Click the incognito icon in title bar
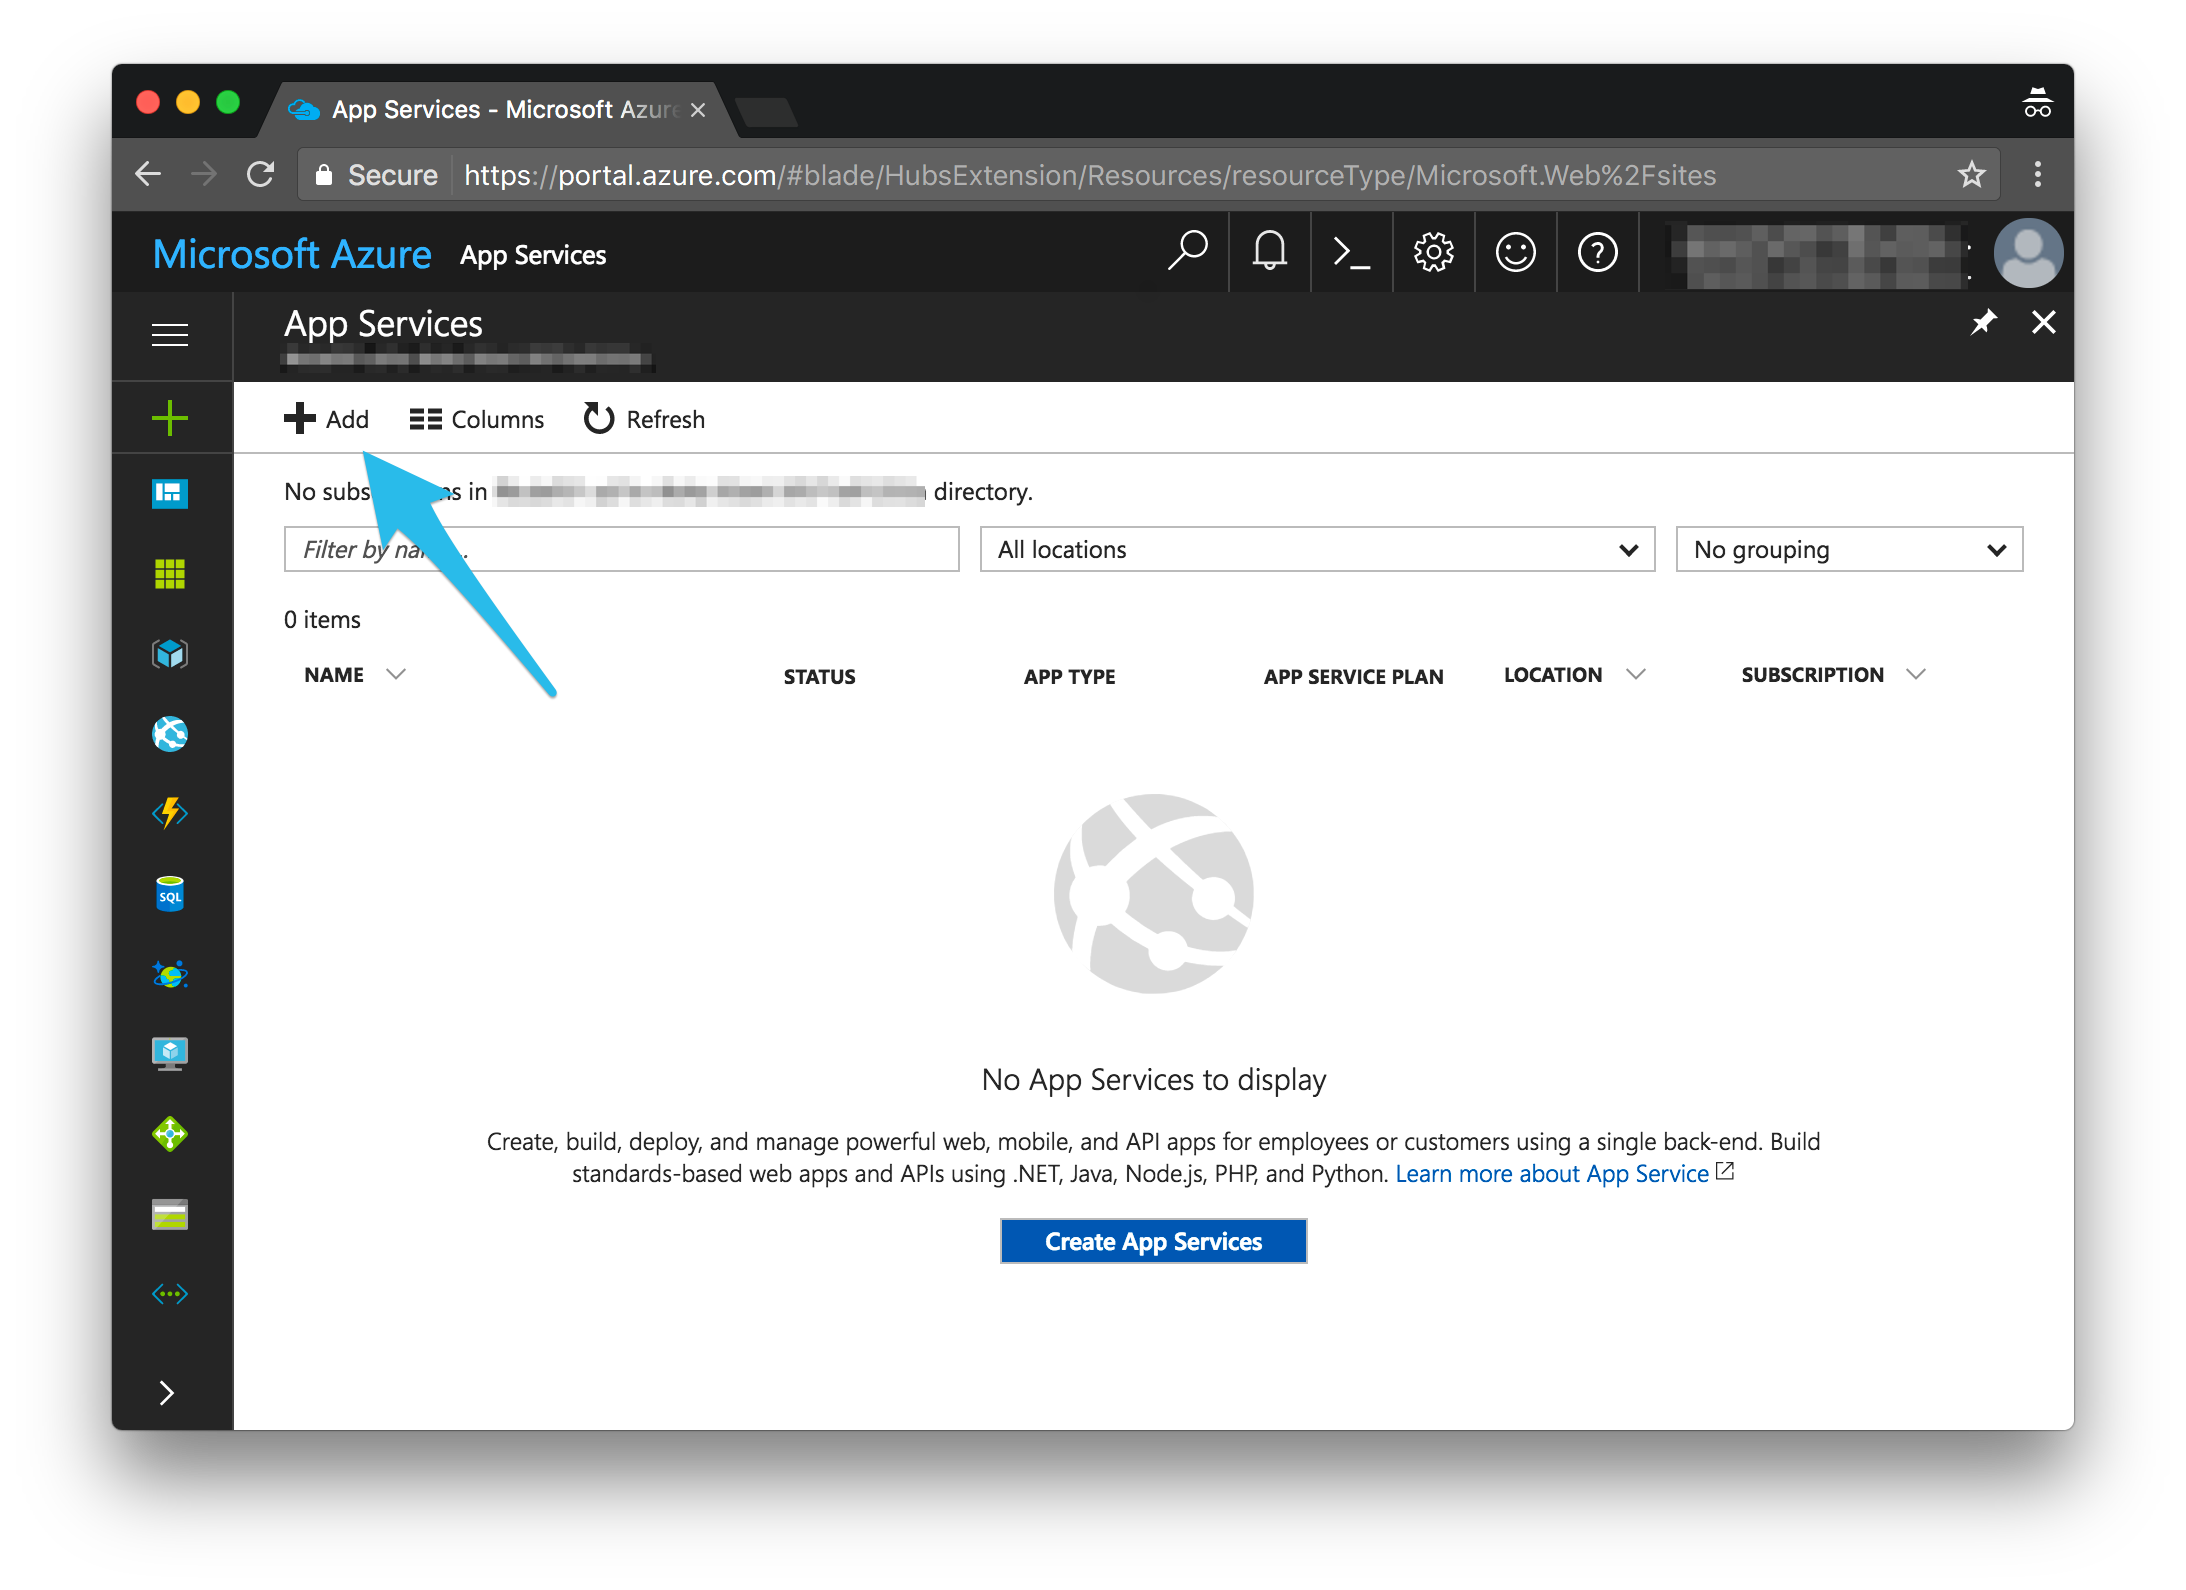Screen dimensions: 2186x1590 click(2037, 102)
